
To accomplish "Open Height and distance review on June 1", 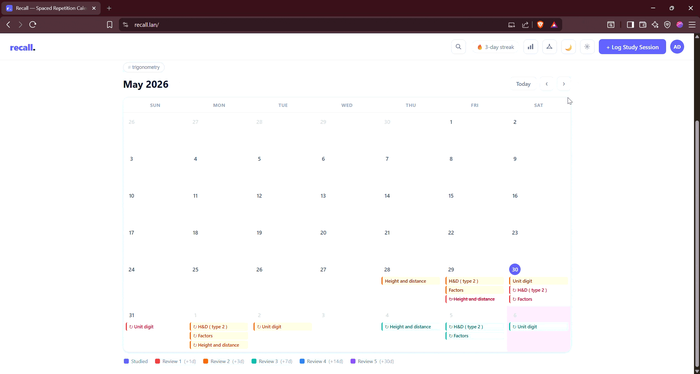I will (x=219, y=345).
